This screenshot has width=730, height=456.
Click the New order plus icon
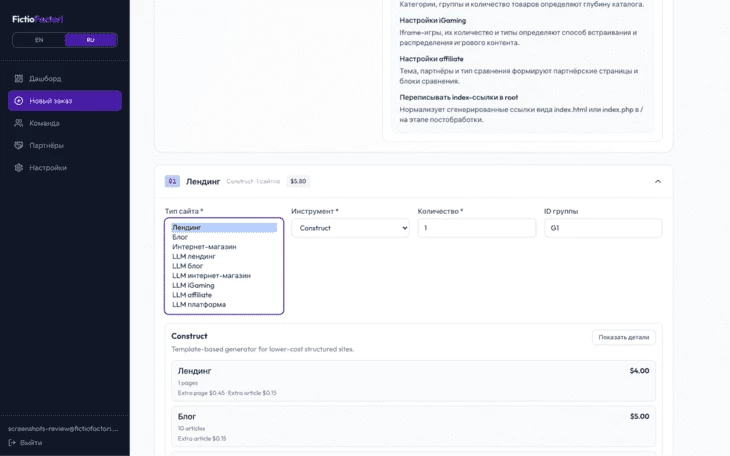tap(19, 101)
